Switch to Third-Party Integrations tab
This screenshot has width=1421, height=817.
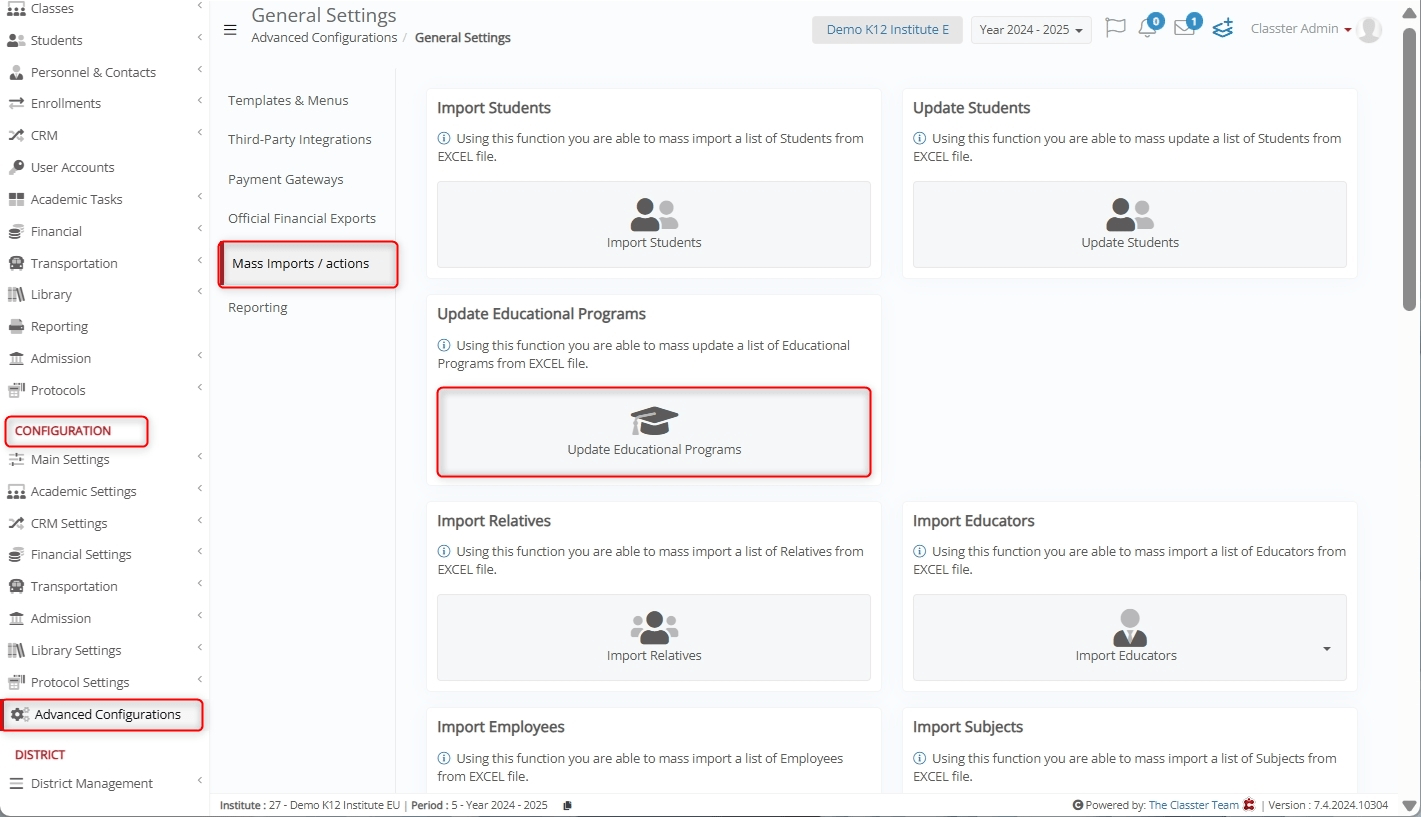300,139
